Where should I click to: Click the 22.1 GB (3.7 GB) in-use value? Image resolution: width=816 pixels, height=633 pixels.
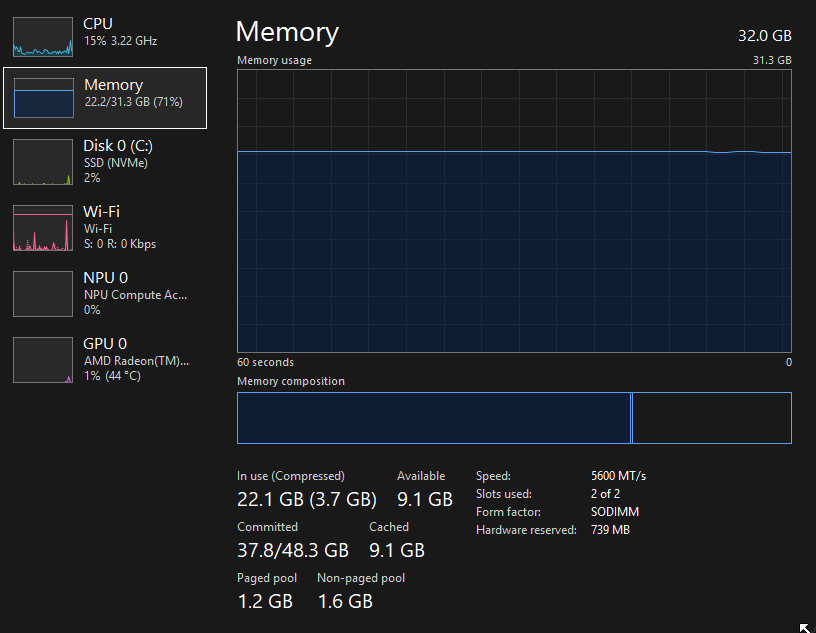click(307, 499)
